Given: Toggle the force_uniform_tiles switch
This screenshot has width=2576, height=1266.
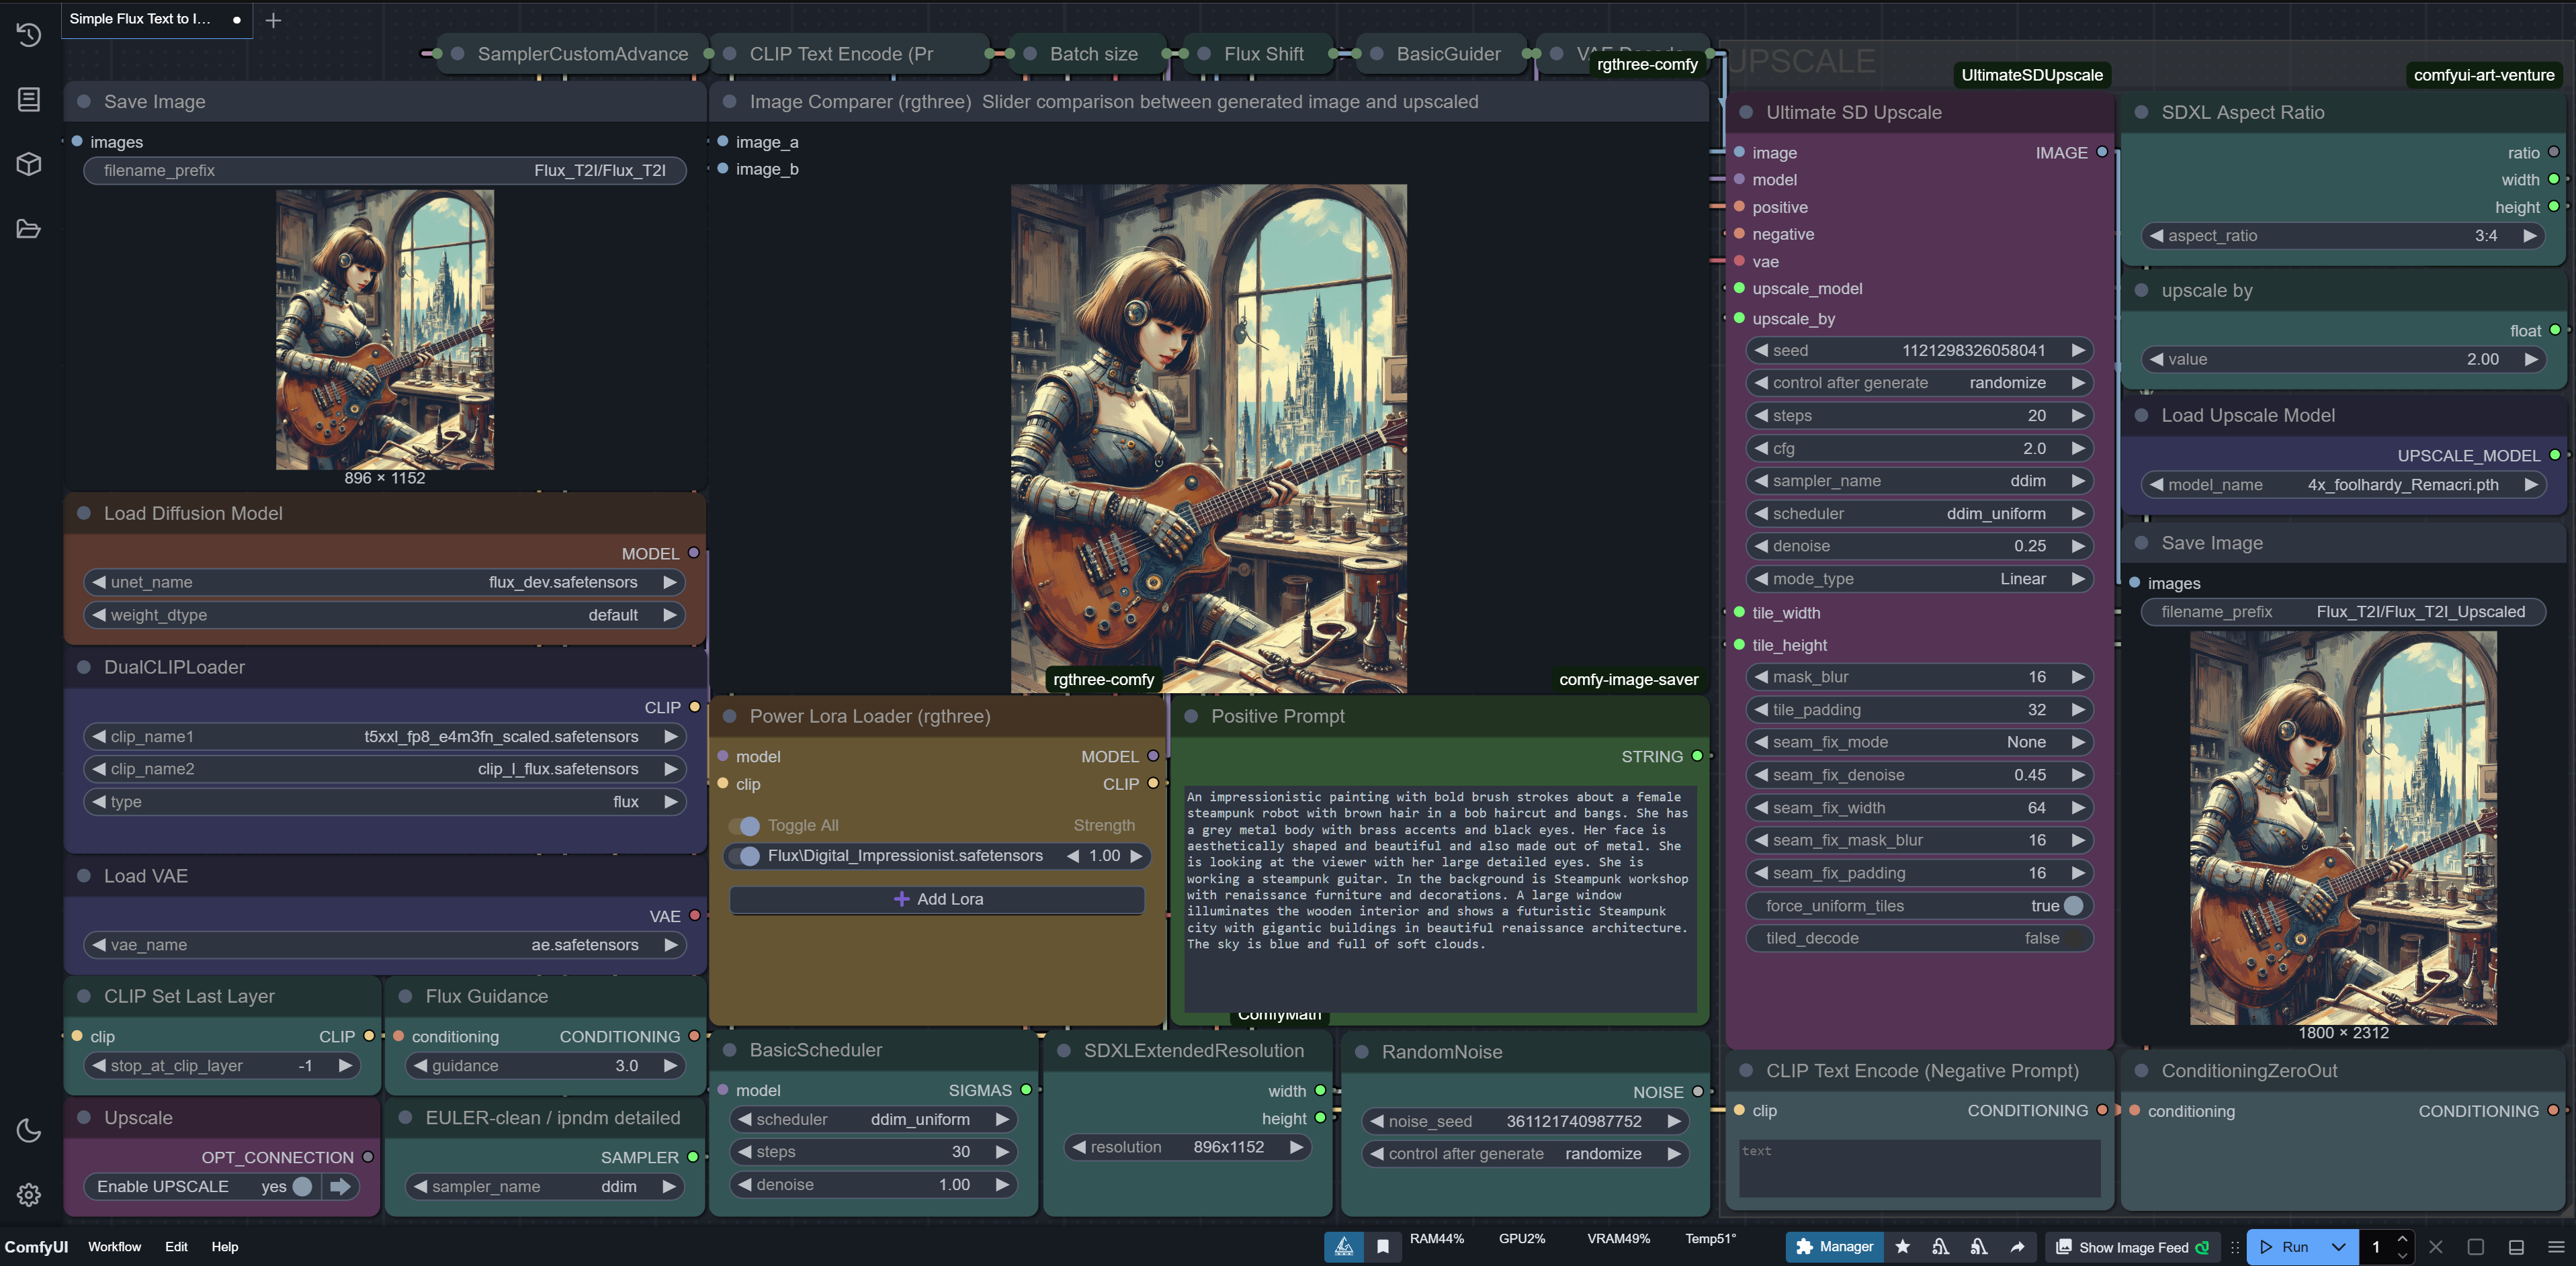Looking at the screenshot, I should click(2072, 905).
